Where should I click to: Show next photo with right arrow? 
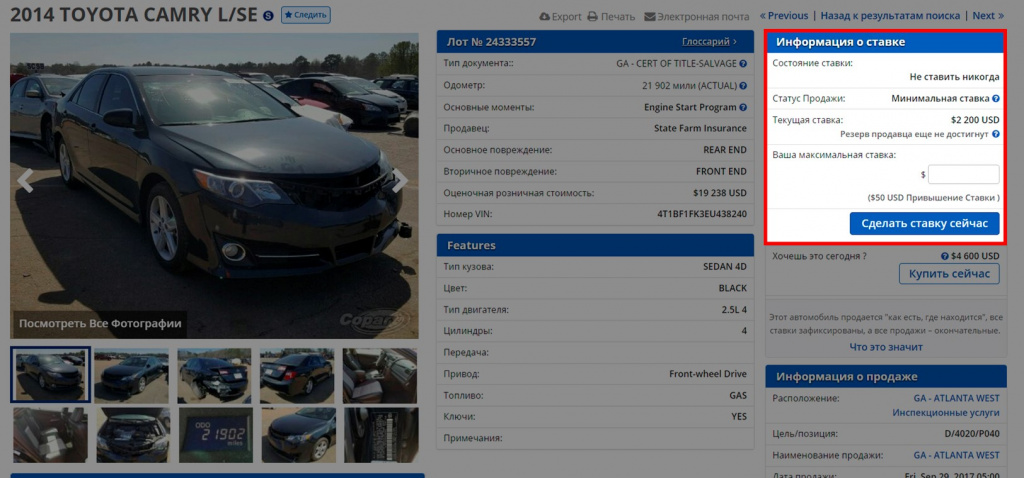(x=400, y=181)
